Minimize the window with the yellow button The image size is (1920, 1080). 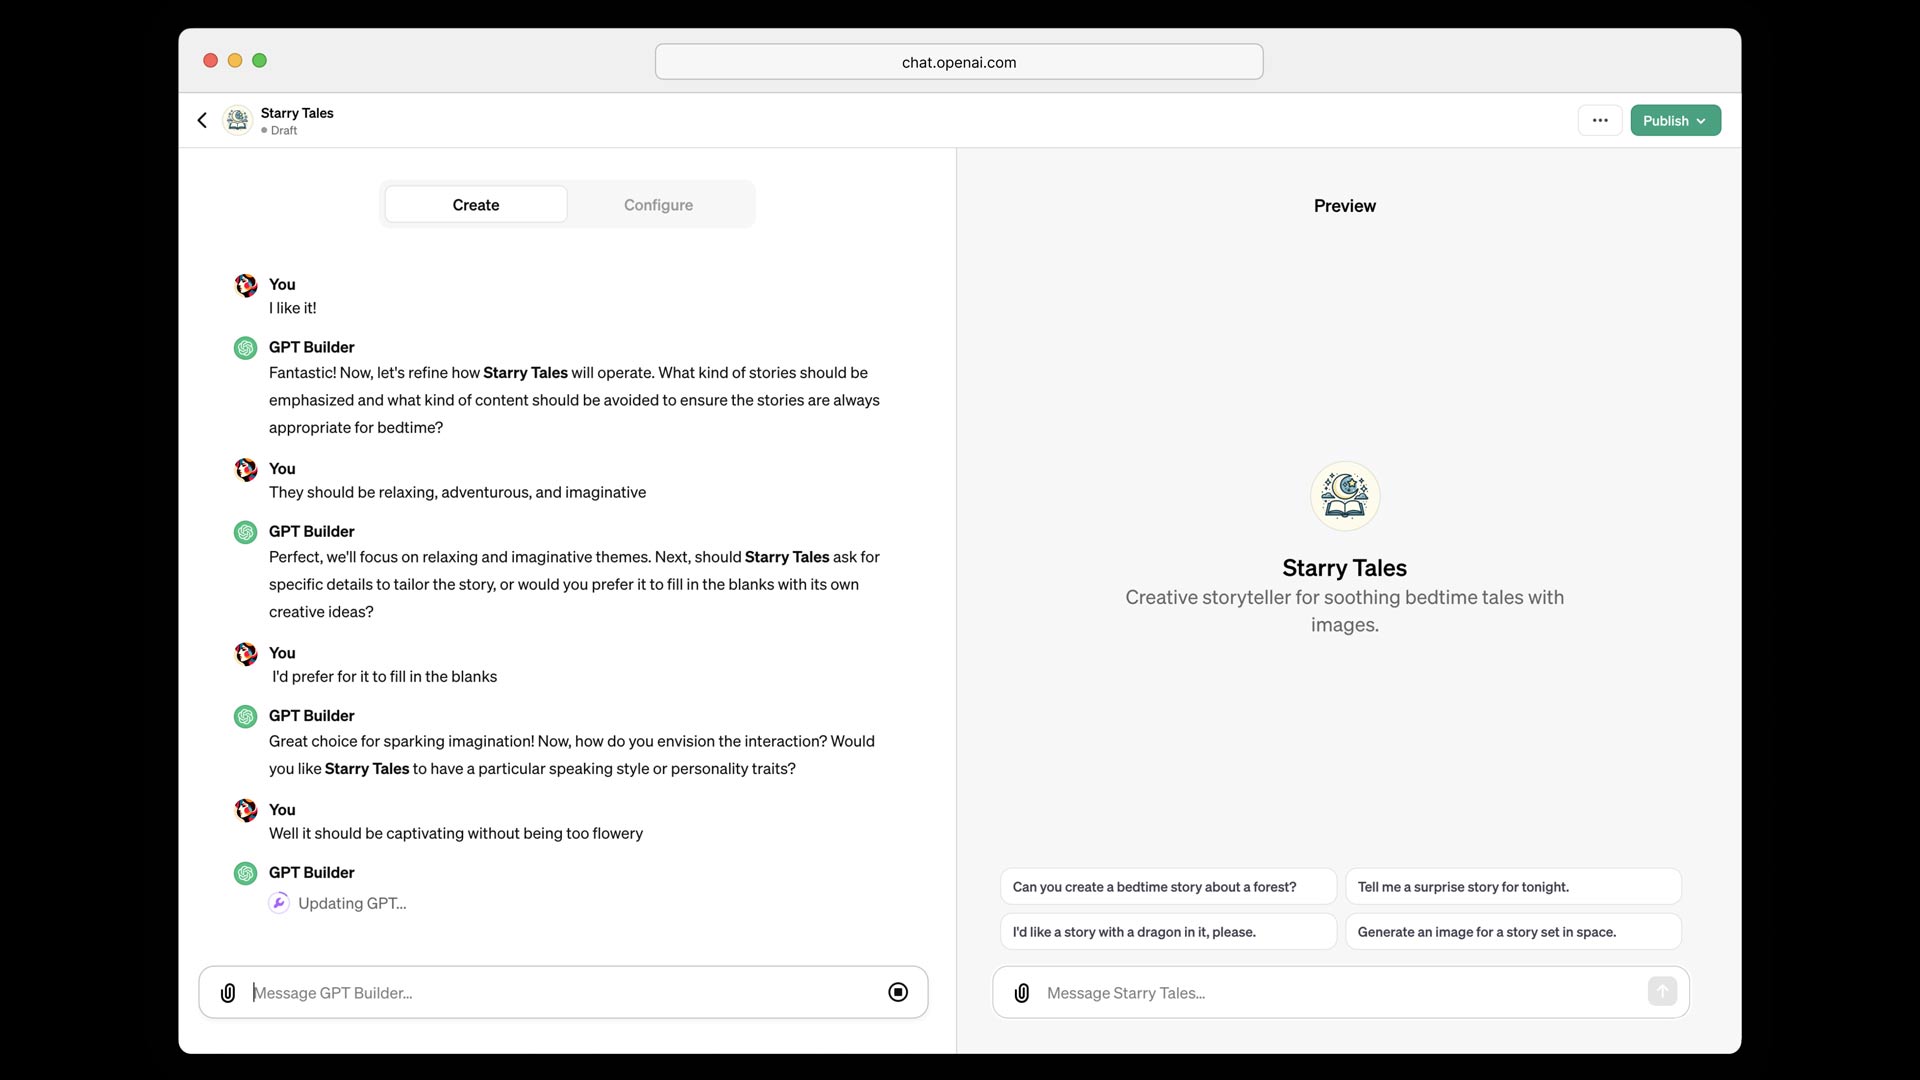(235, 60)
